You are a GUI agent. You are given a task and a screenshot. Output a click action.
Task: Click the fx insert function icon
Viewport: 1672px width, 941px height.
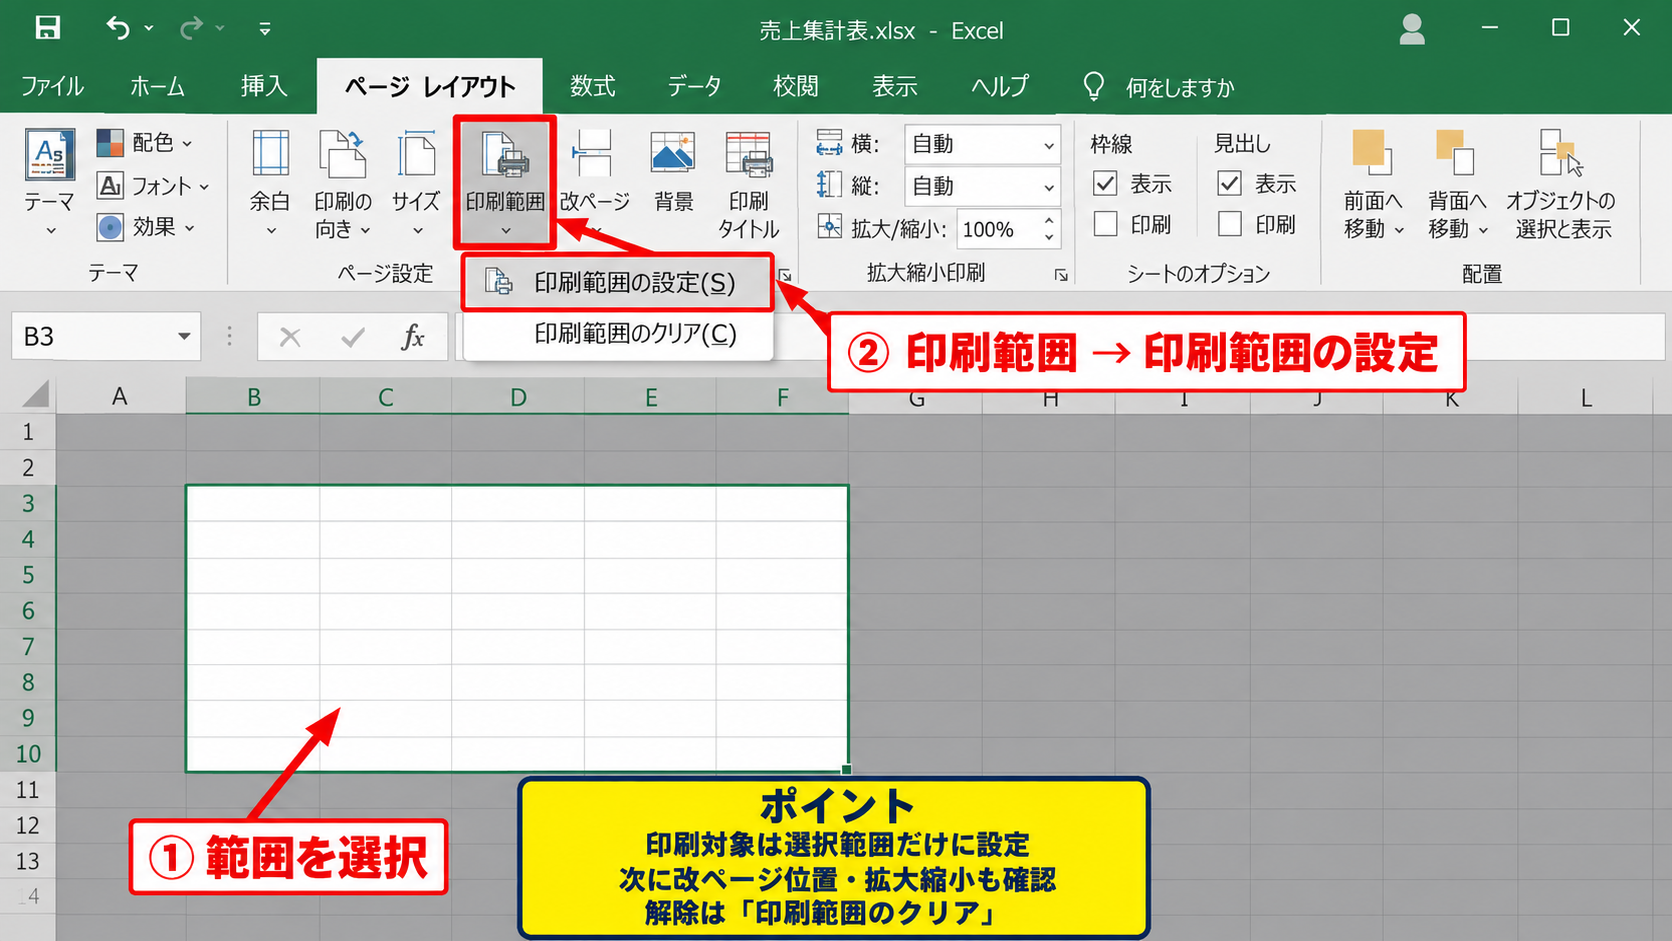[x=413, y=337]
